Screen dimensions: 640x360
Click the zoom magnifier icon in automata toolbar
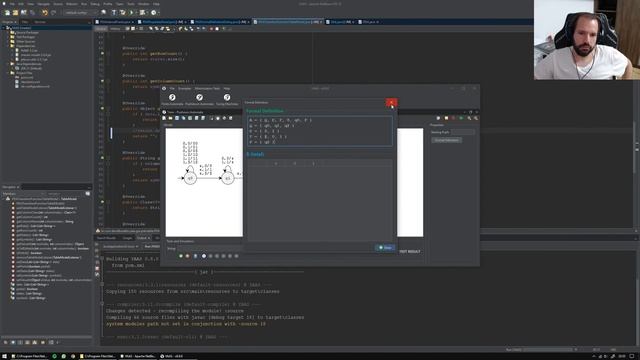[469, 118]
